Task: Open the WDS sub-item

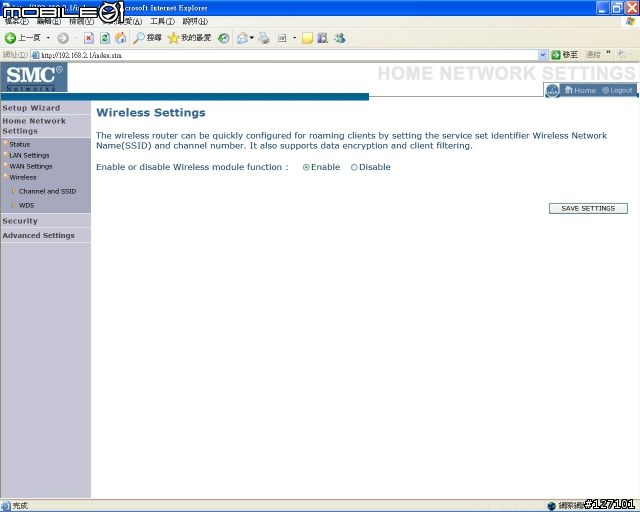Action: click(27, 205)
